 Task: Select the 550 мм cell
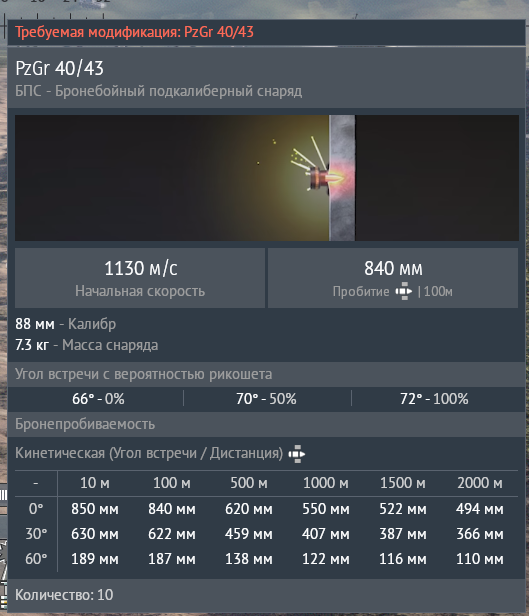pos(326,509)
